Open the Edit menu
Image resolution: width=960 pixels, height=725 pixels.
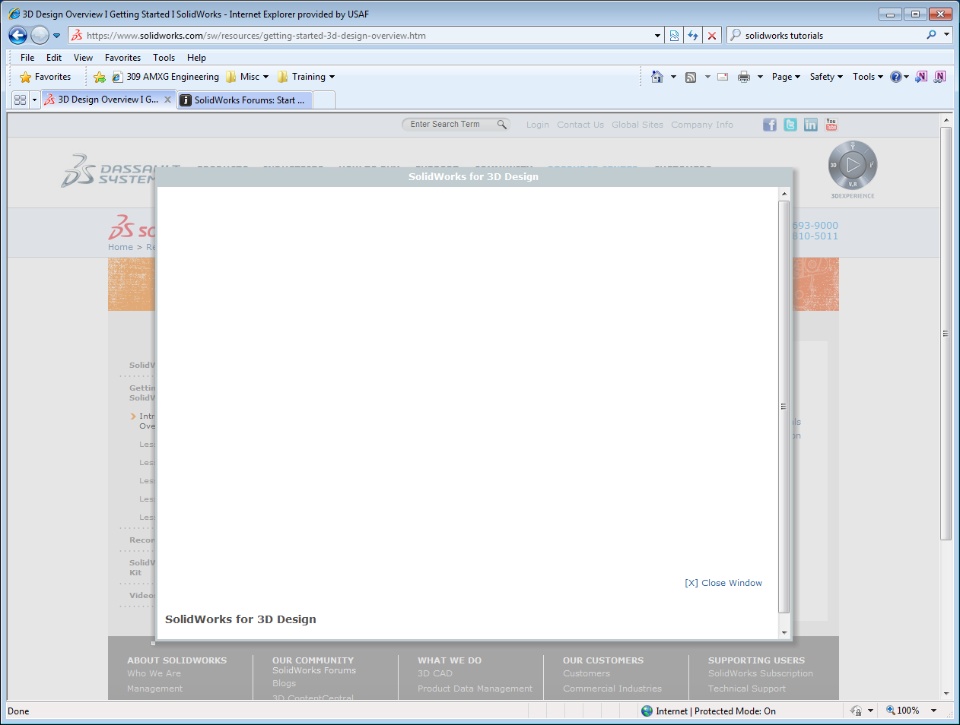tap(54, 58)
